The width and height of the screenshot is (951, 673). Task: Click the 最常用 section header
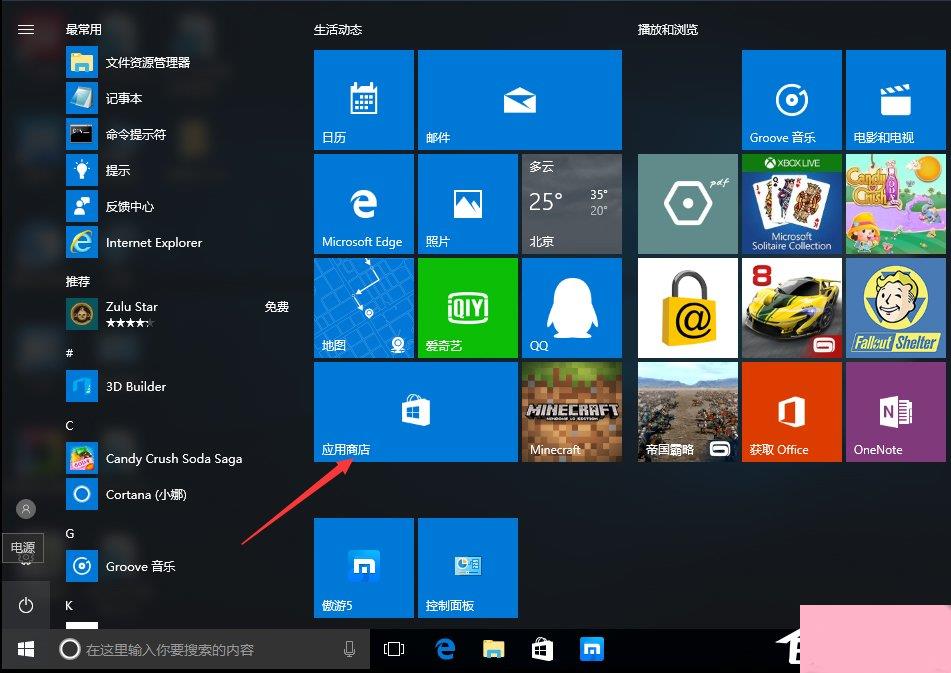tap(84, 29)
